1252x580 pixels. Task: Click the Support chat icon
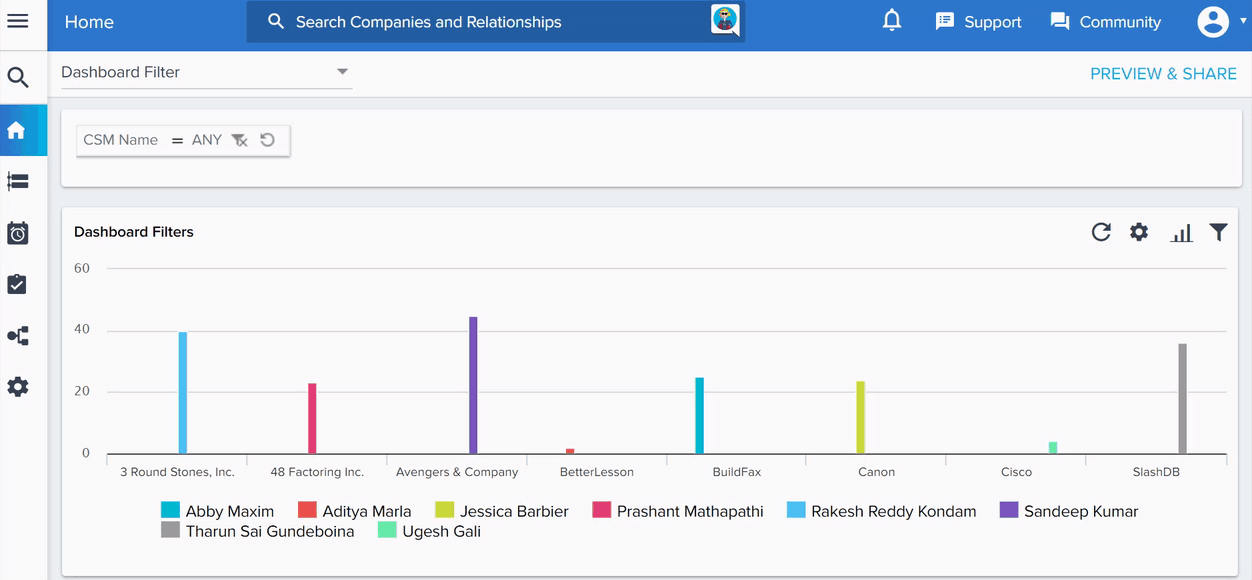tap(945, 22)
